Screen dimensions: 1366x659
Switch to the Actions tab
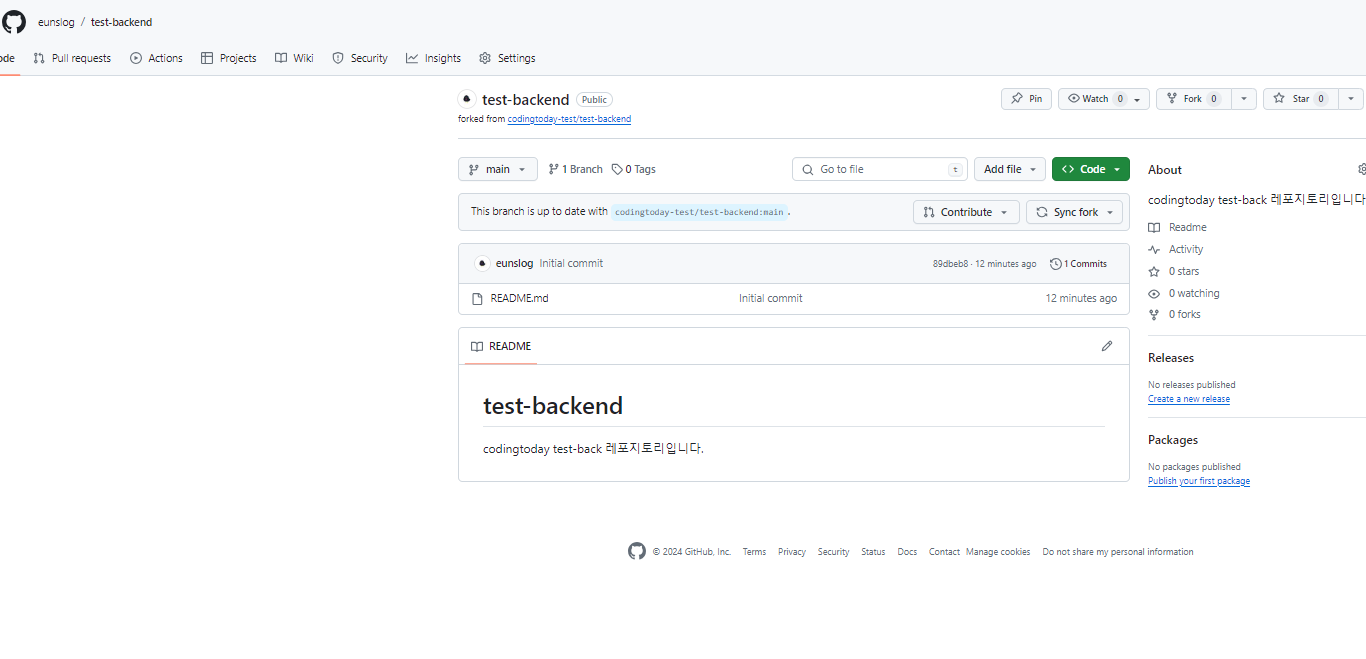click(156, 58)
